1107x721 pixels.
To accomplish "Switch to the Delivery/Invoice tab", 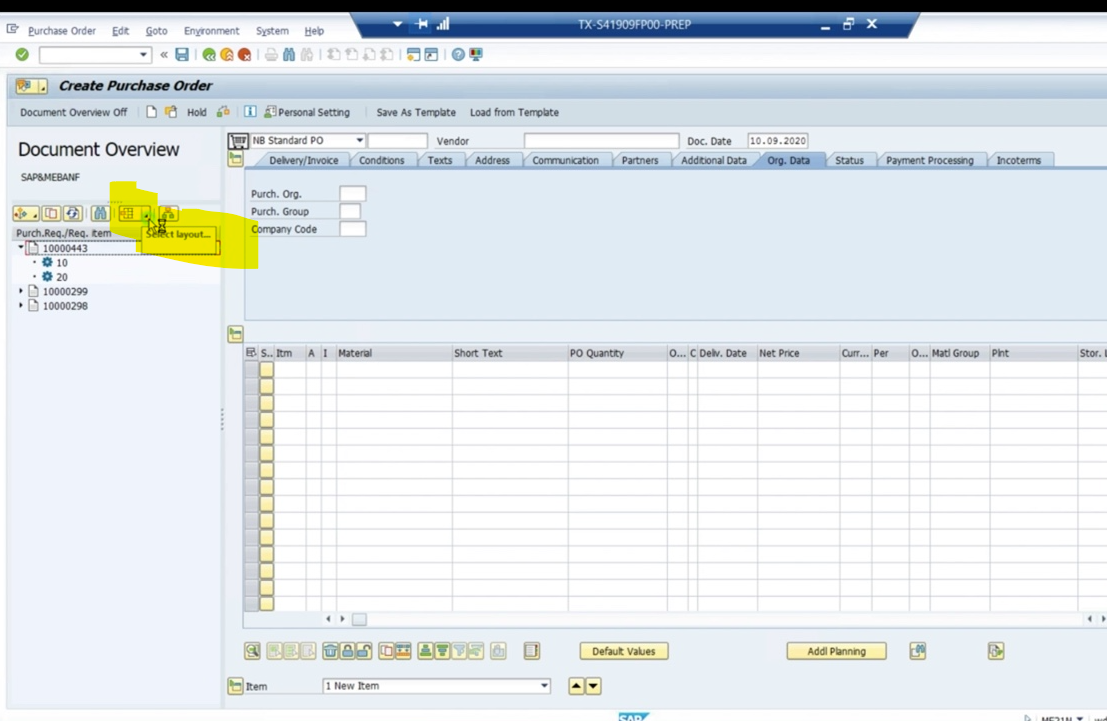I will (304, 160).
